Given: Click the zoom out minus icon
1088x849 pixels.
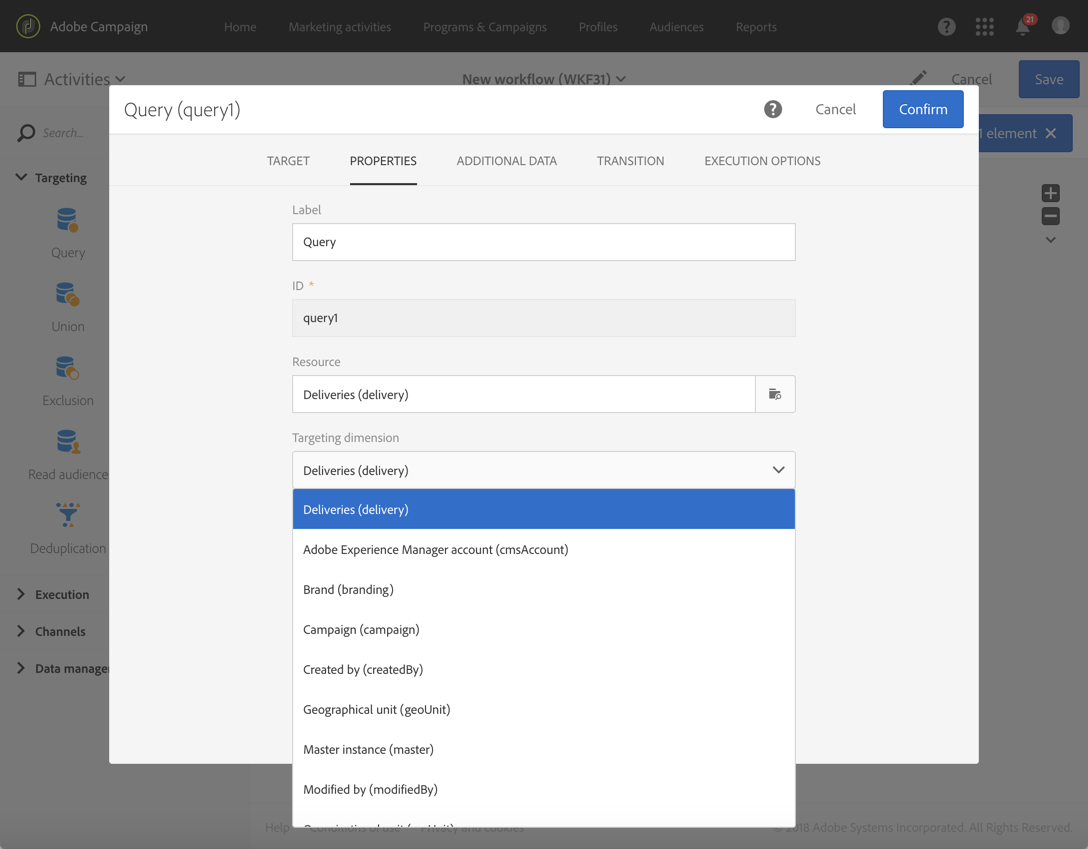Looking at the screenshot, I should (1050, 216).
